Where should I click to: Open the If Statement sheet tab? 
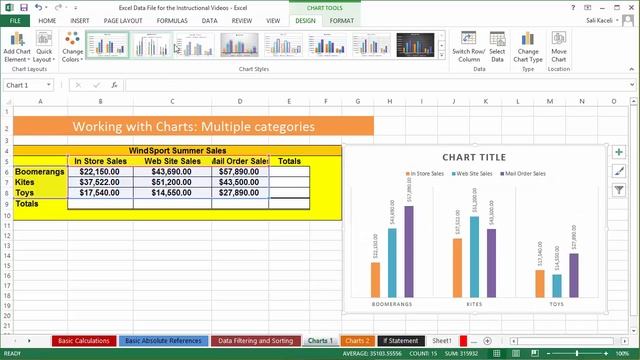tap(400, 341)
